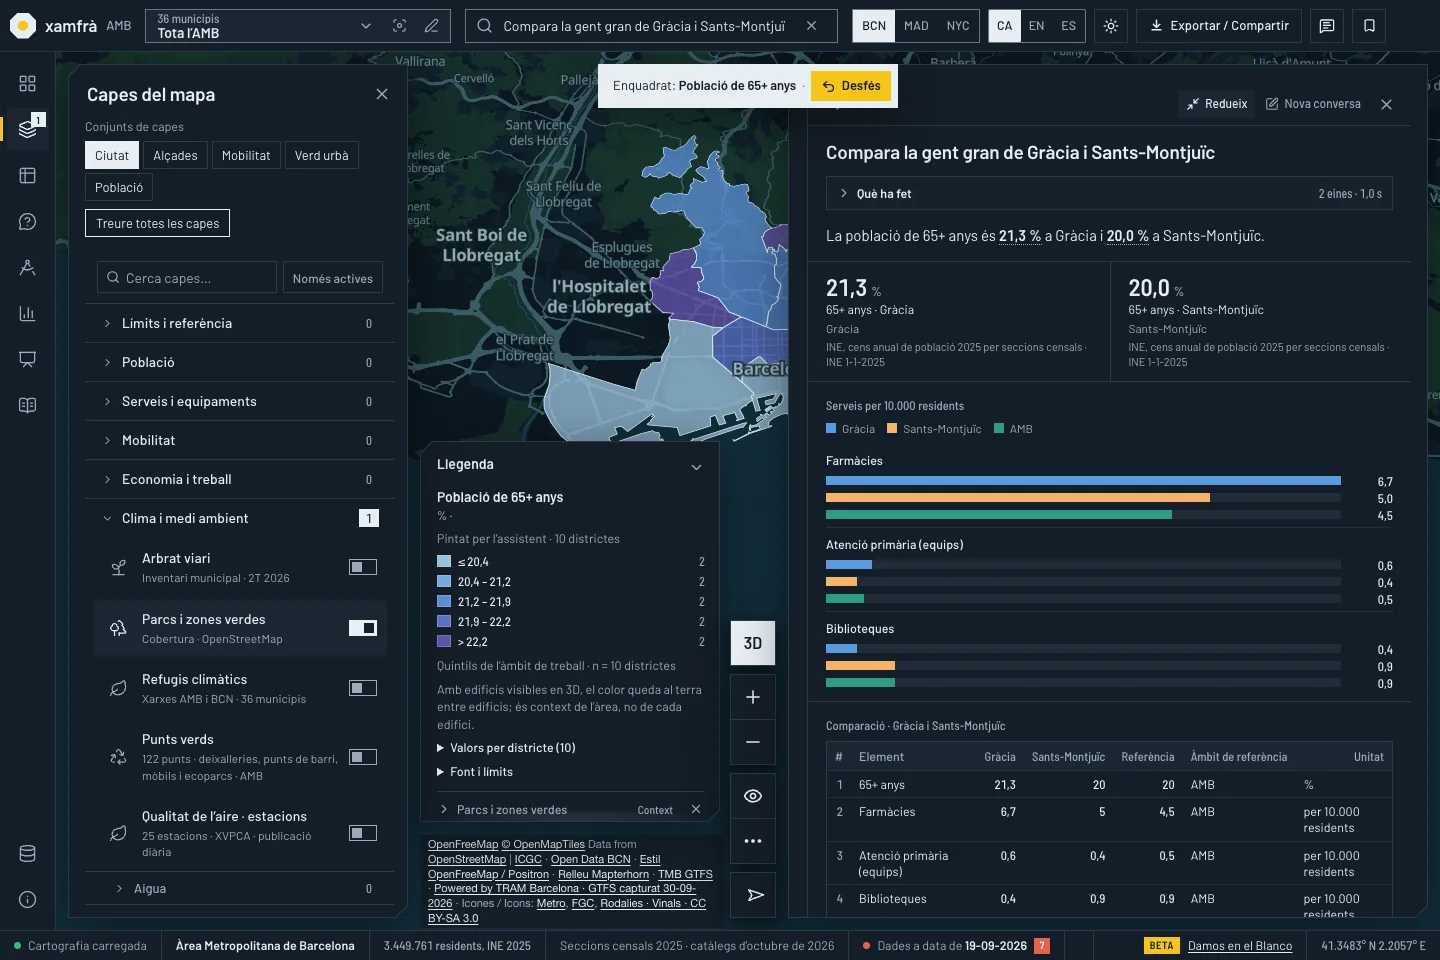Open the map layers icon in sidebar
This screenshot has width=1440, height=960.
click(28, 129)
